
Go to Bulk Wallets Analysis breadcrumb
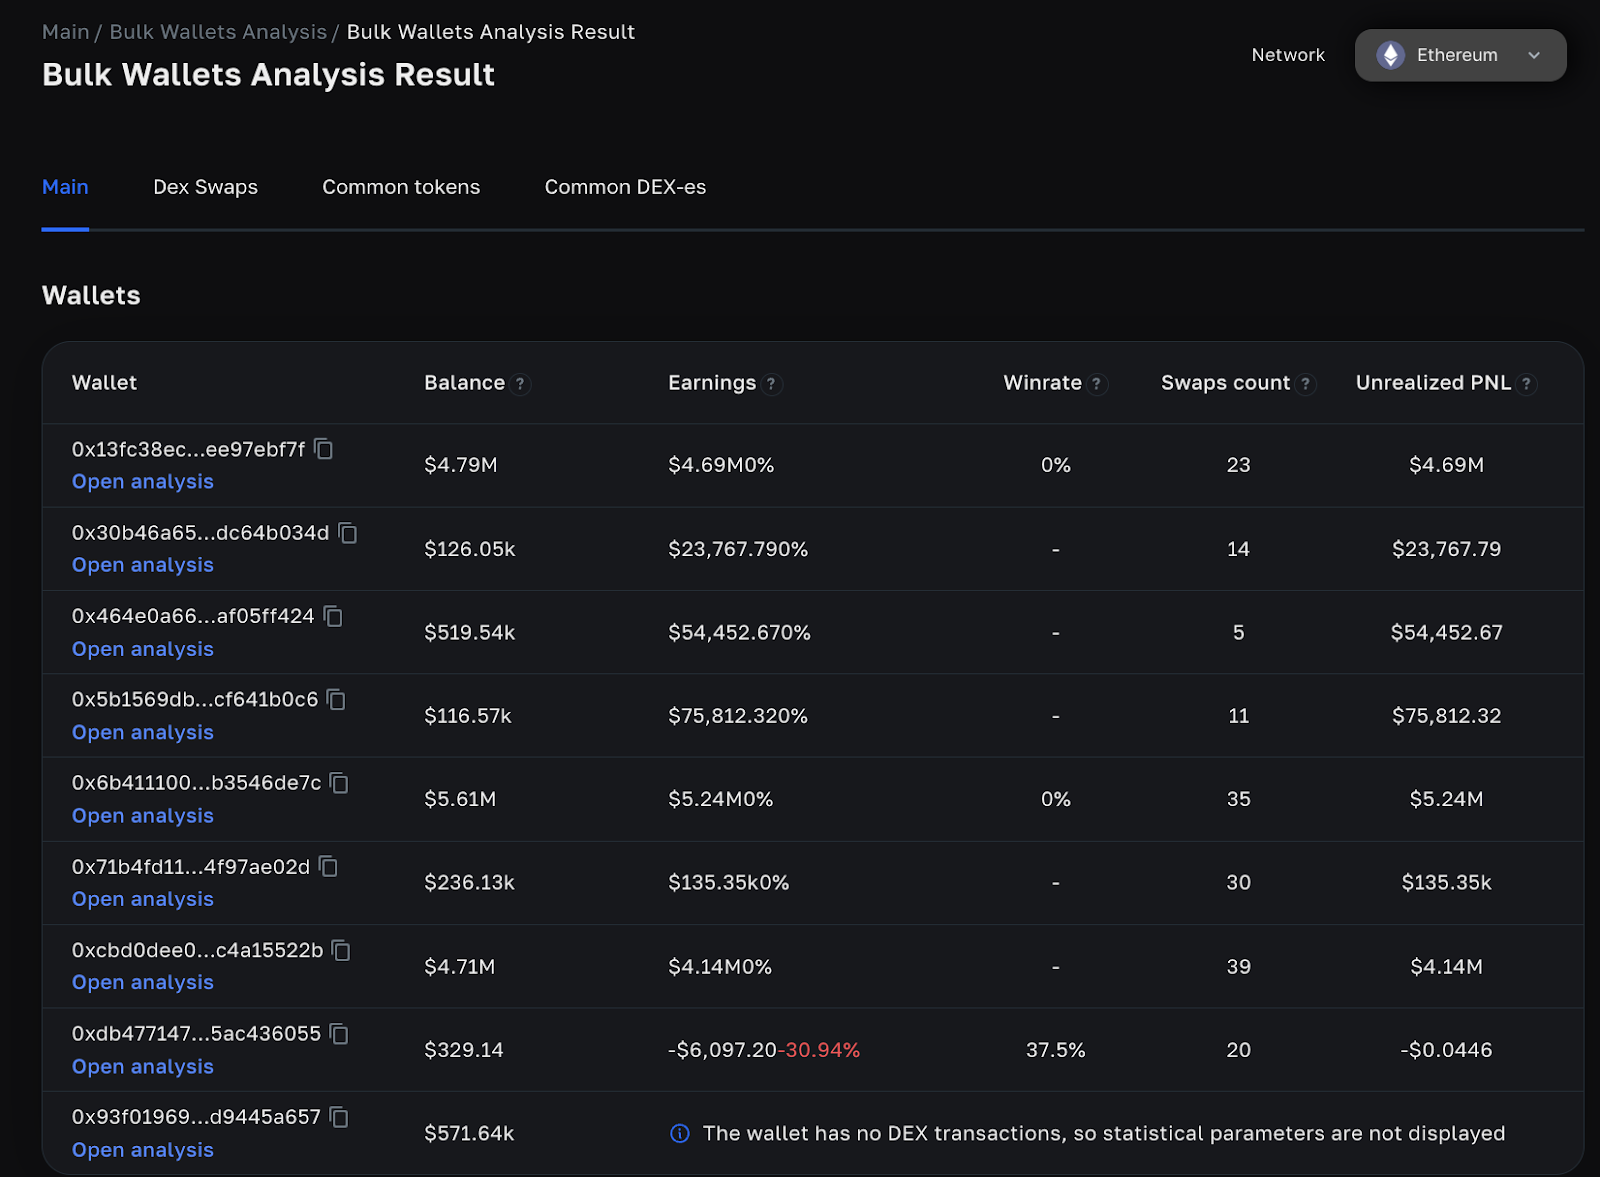pos(218,32)
